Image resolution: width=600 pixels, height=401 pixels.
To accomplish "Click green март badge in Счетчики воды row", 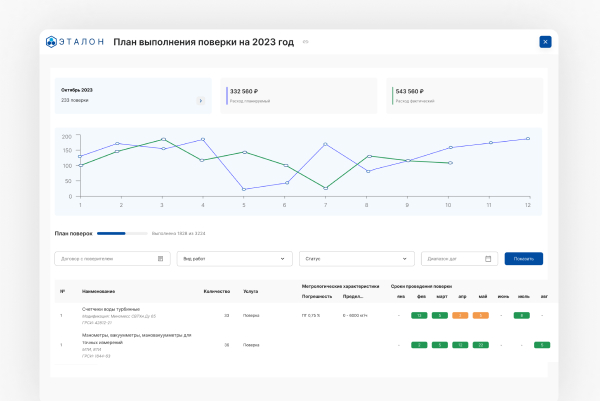I will point(440,316).
